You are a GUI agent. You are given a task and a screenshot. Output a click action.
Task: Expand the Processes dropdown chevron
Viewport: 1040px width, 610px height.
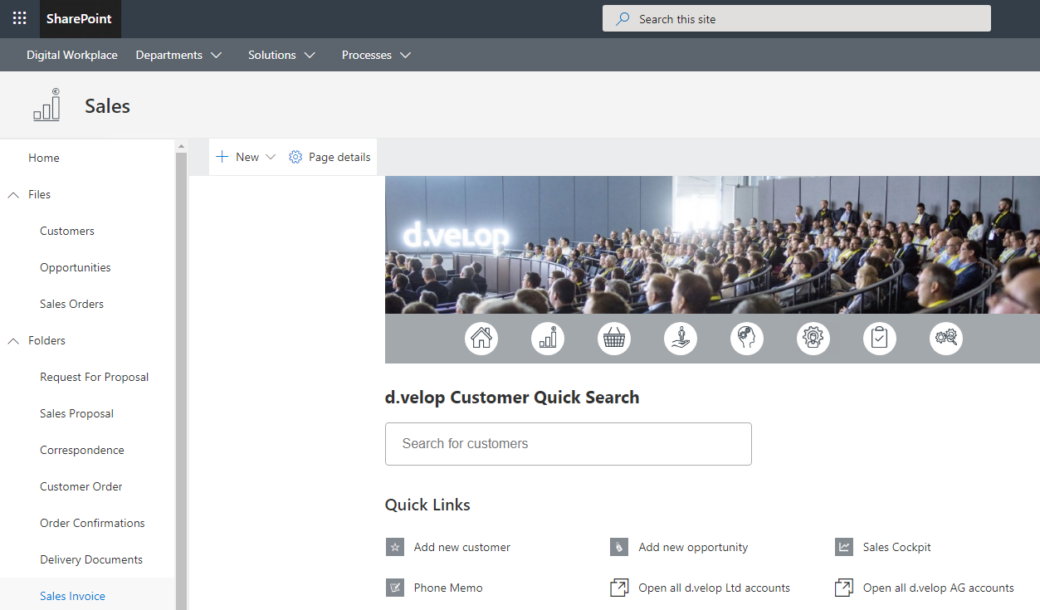click(405, 55)
